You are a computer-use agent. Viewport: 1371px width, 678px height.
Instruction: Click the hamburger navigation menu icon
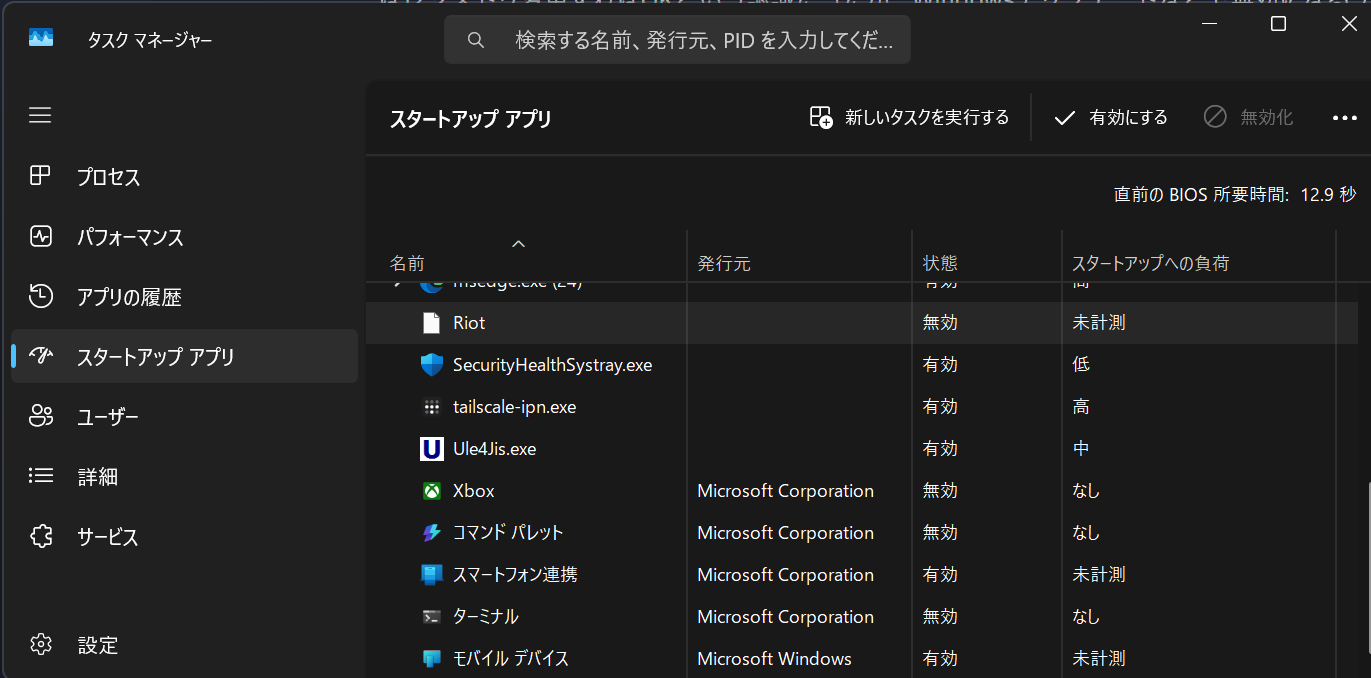(40, 116)
